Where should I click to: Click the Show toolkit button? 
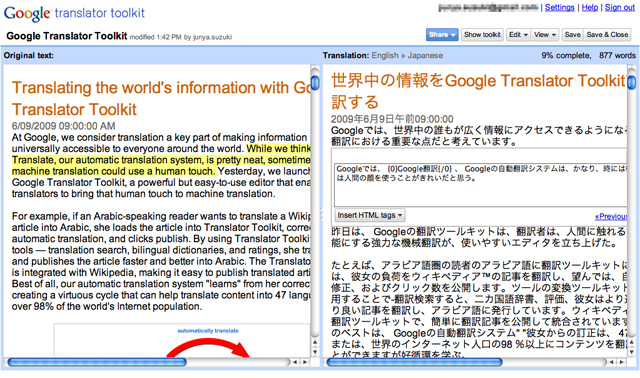482,35
